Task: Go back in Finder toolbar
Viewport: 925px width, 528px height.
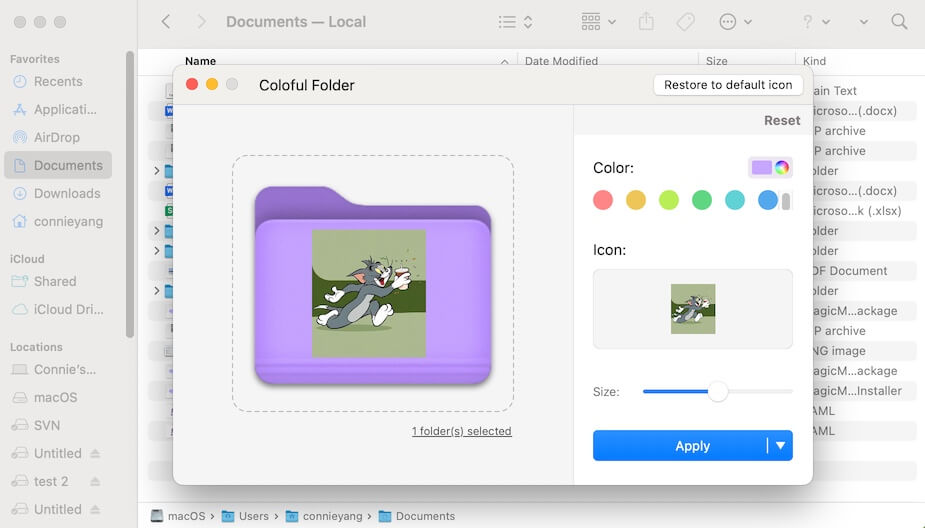Action: coord(166,22)
